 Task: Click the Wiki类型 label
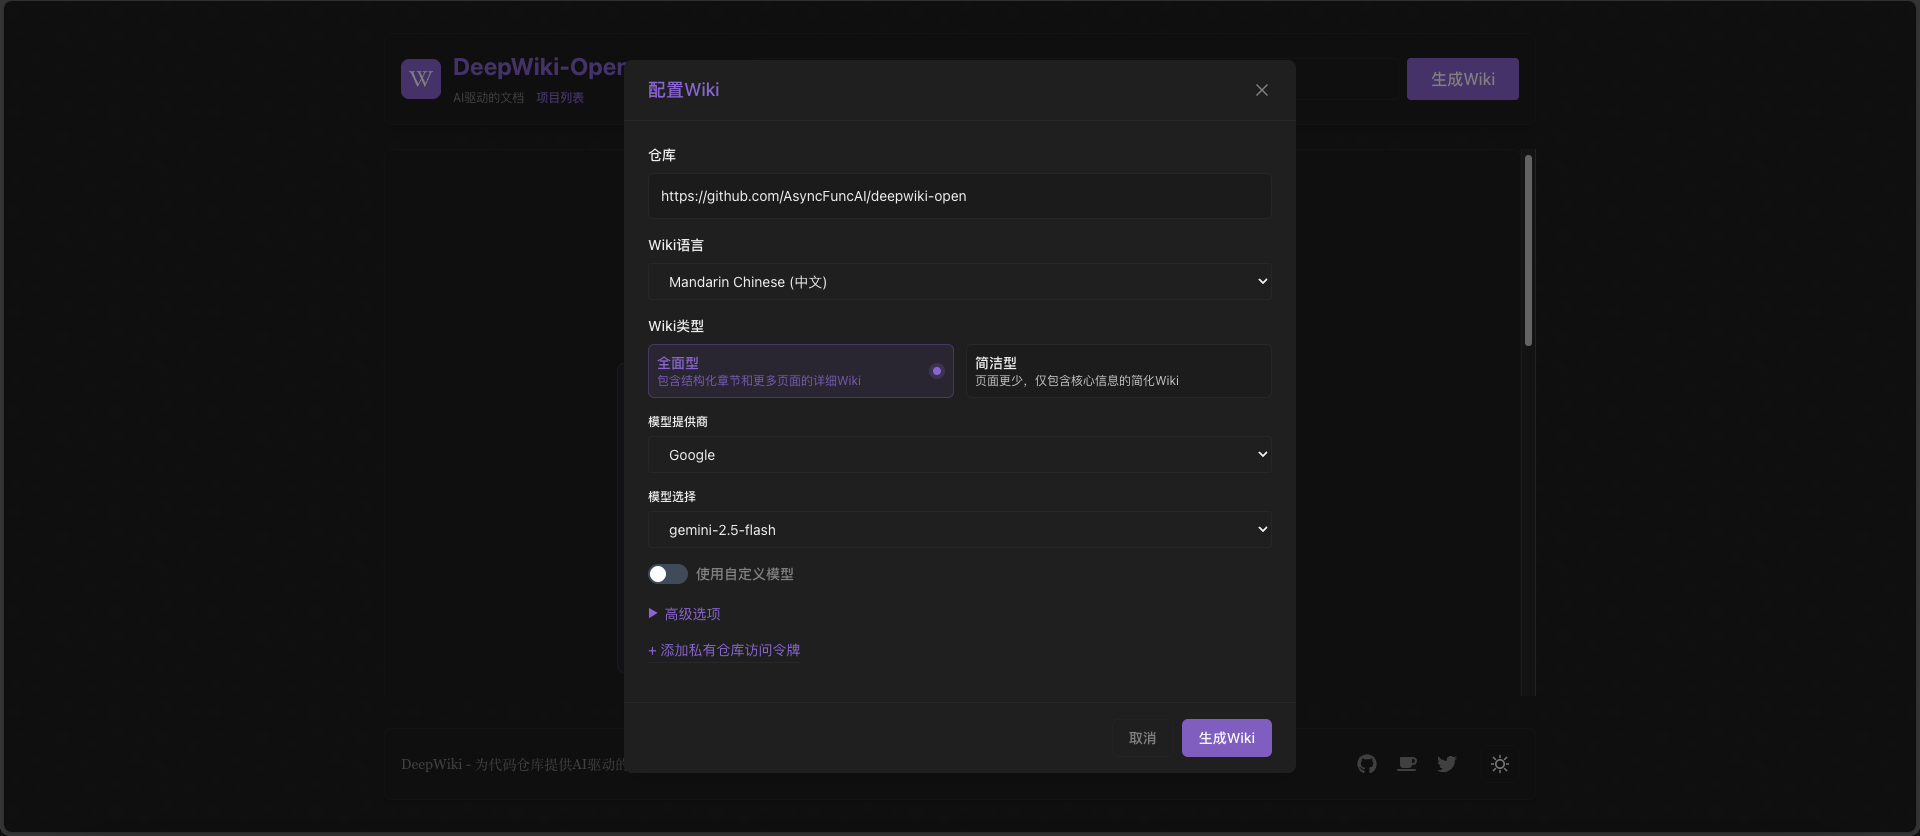[x=676, y=326]
